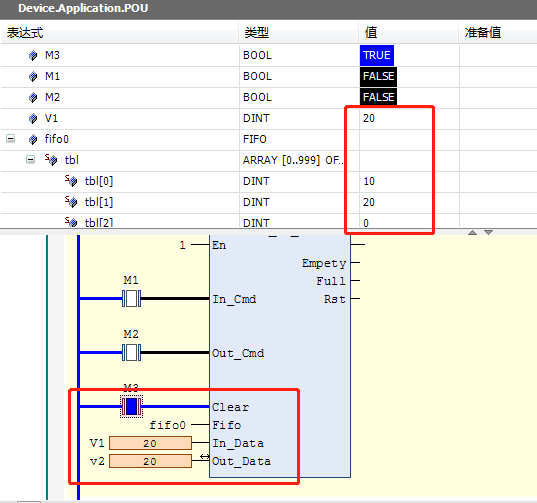The image size is (537, 503).
Task: Click the pane splitter up arrow
Action: 473,232
